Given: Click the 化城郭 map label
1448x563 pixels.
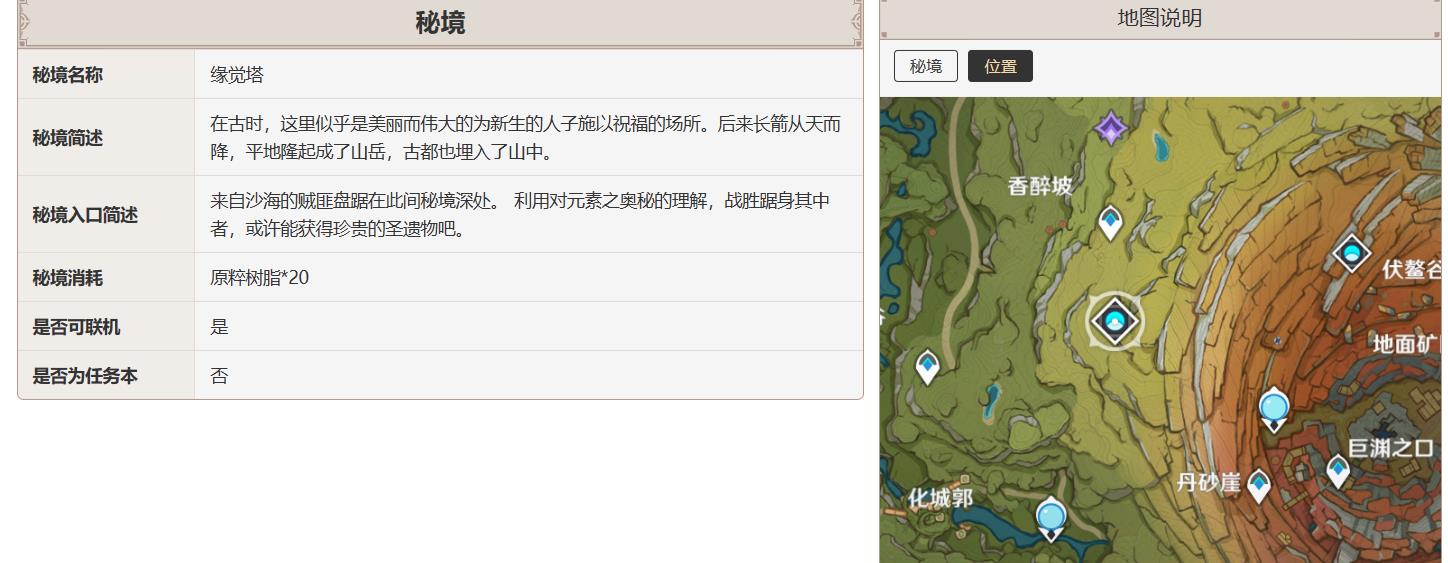Looking at the screenshot, I should pyautogui.click(x=940, y=498).
